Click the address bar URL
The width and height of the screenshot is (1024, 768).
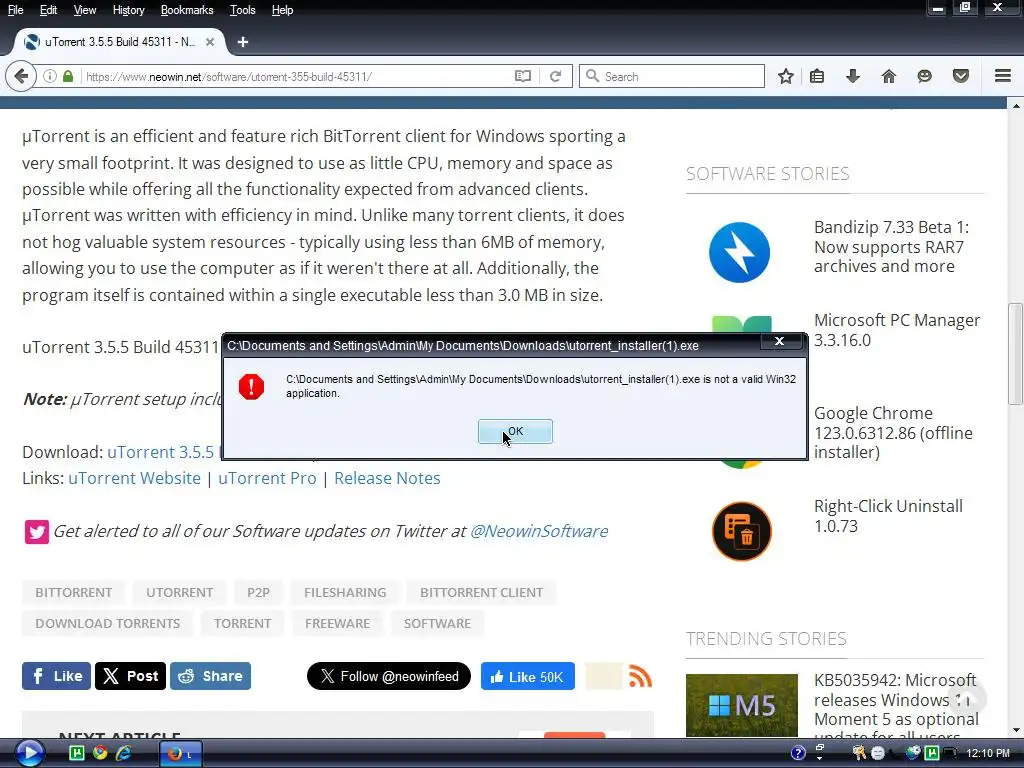229,76
